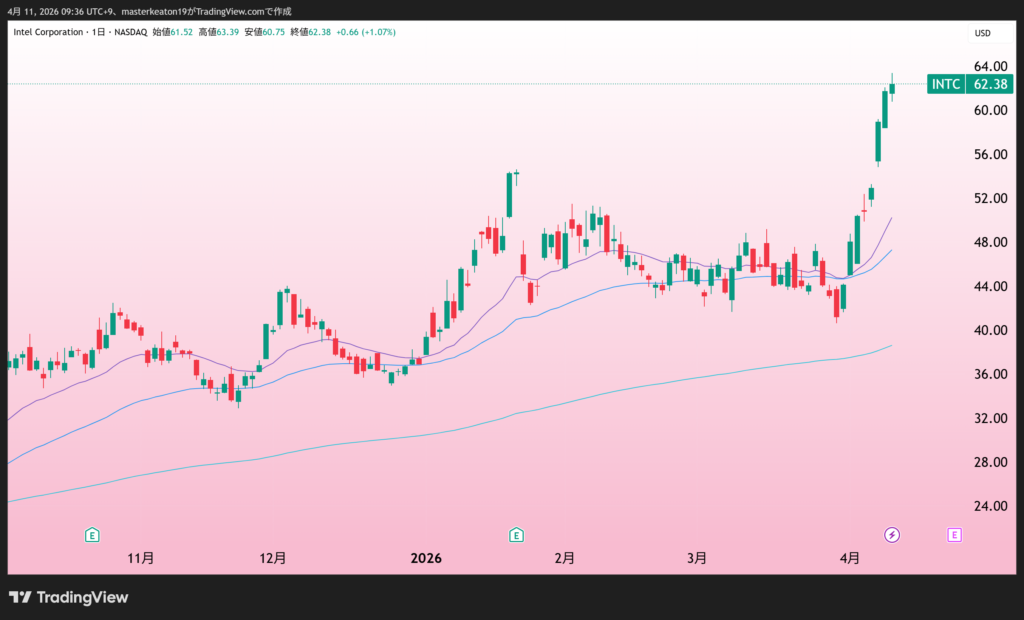Click the earnings marker near 11月

[92, 535]
